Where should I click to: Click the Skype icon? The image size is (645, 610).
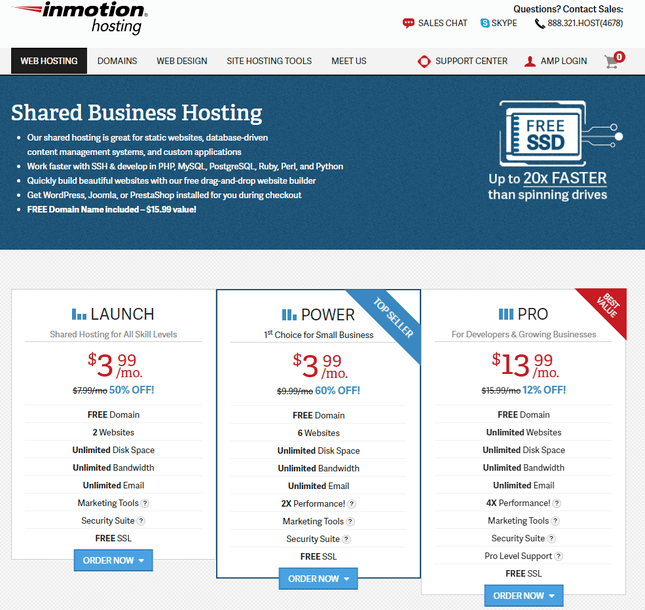pyautogui.click(x=485, y=23)
